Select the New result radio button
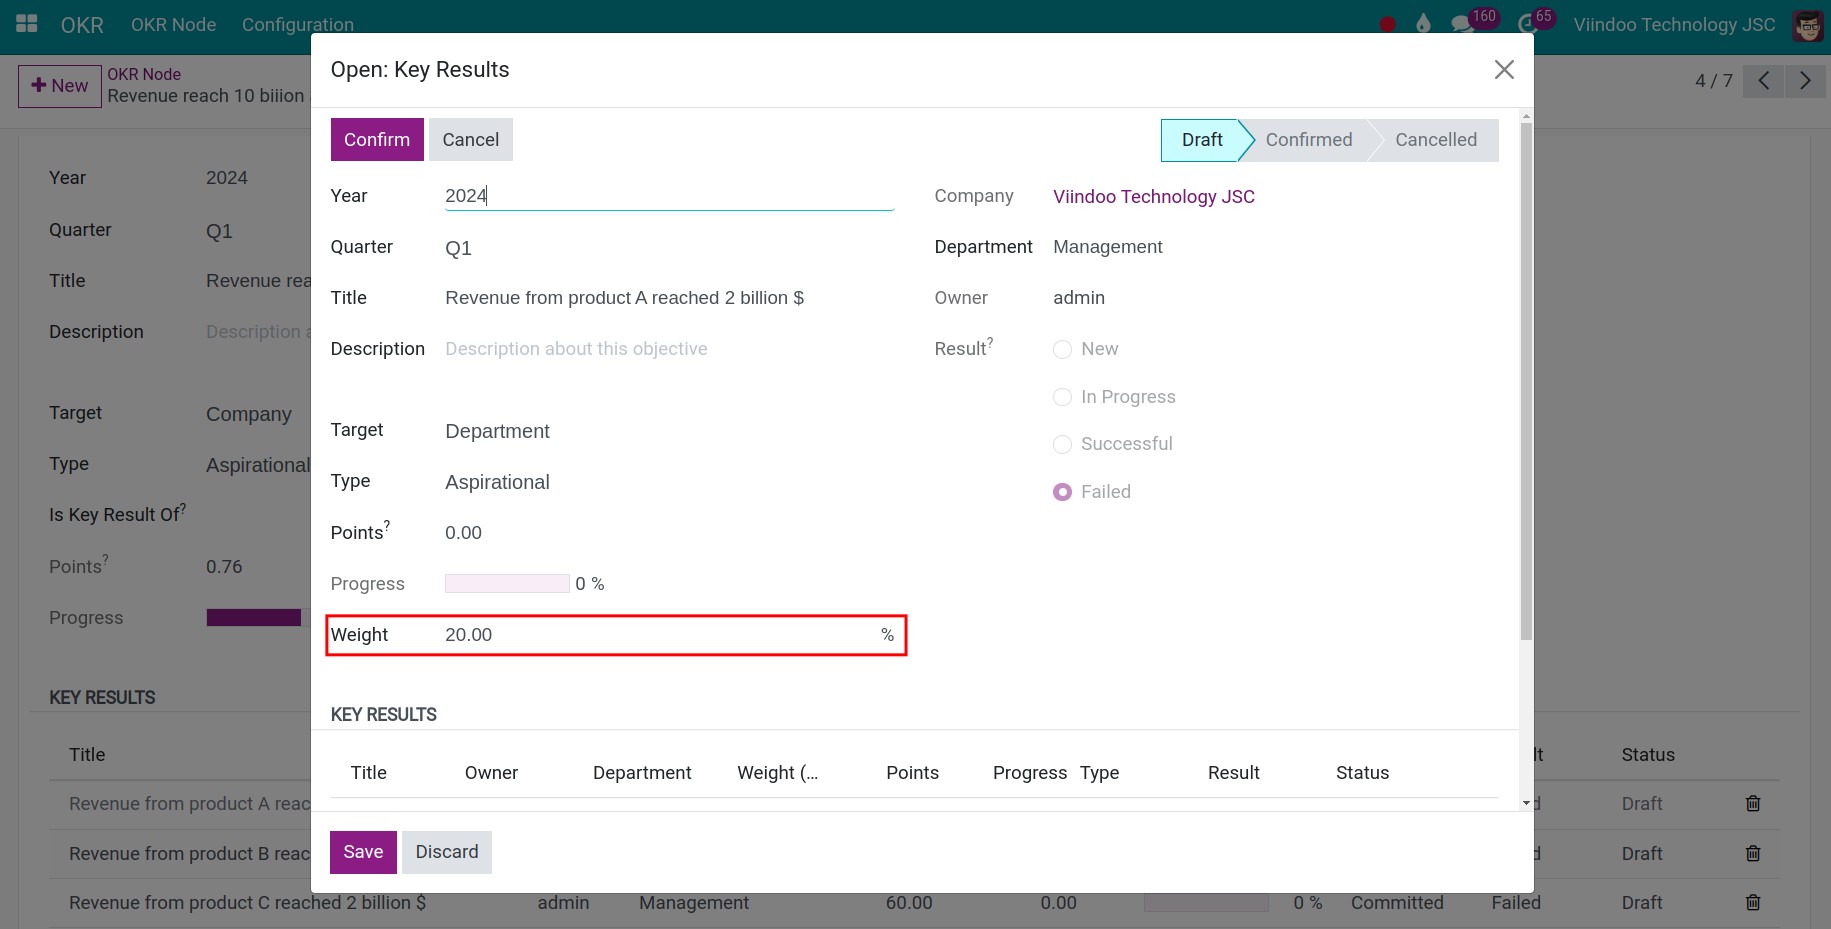 pyautogui.click(x=1062, y=349)
